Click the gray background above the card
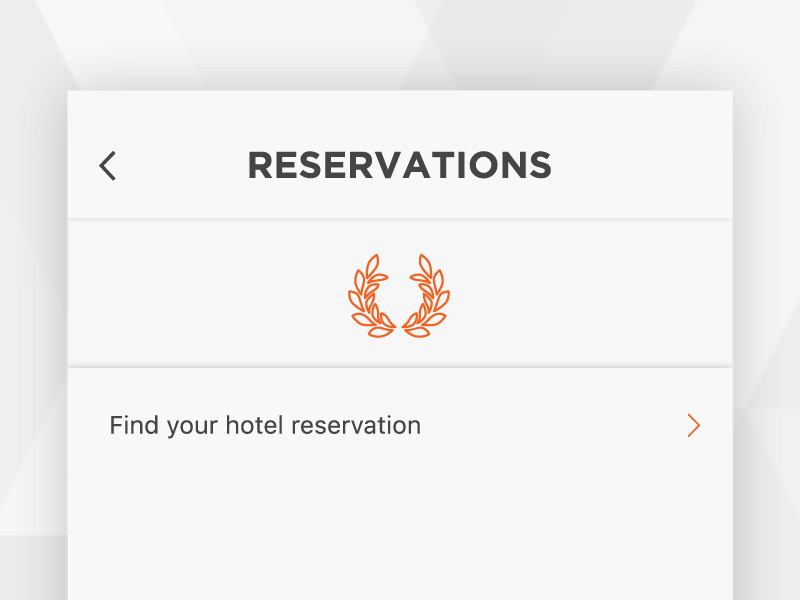The image size is (800, 600). pyautogui.click(x=400, y=45)
